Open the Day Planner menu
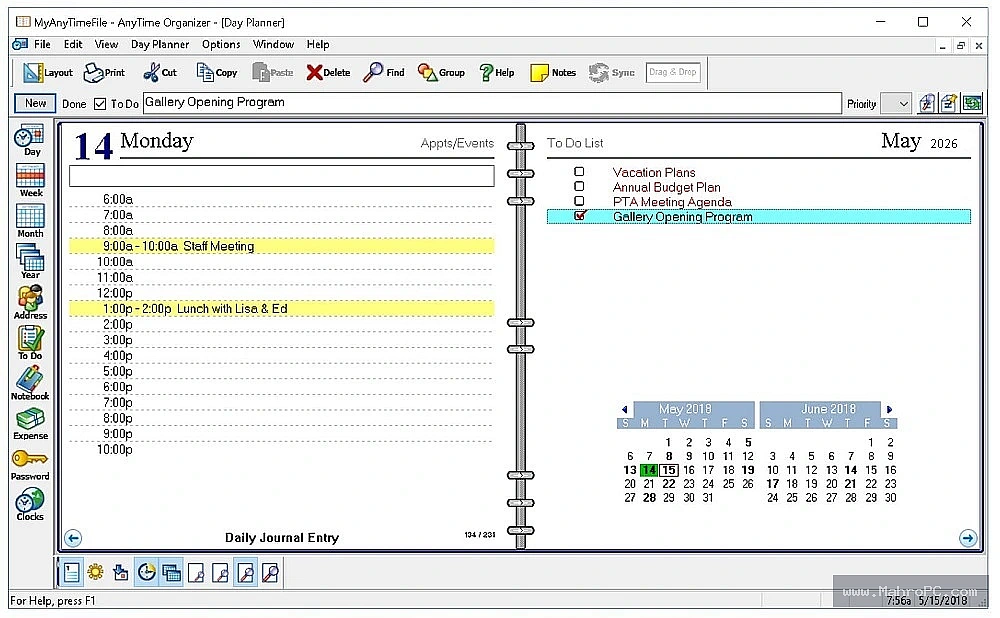The height and width of the screenshot is (618, 1000). click(x=160, y=45)
